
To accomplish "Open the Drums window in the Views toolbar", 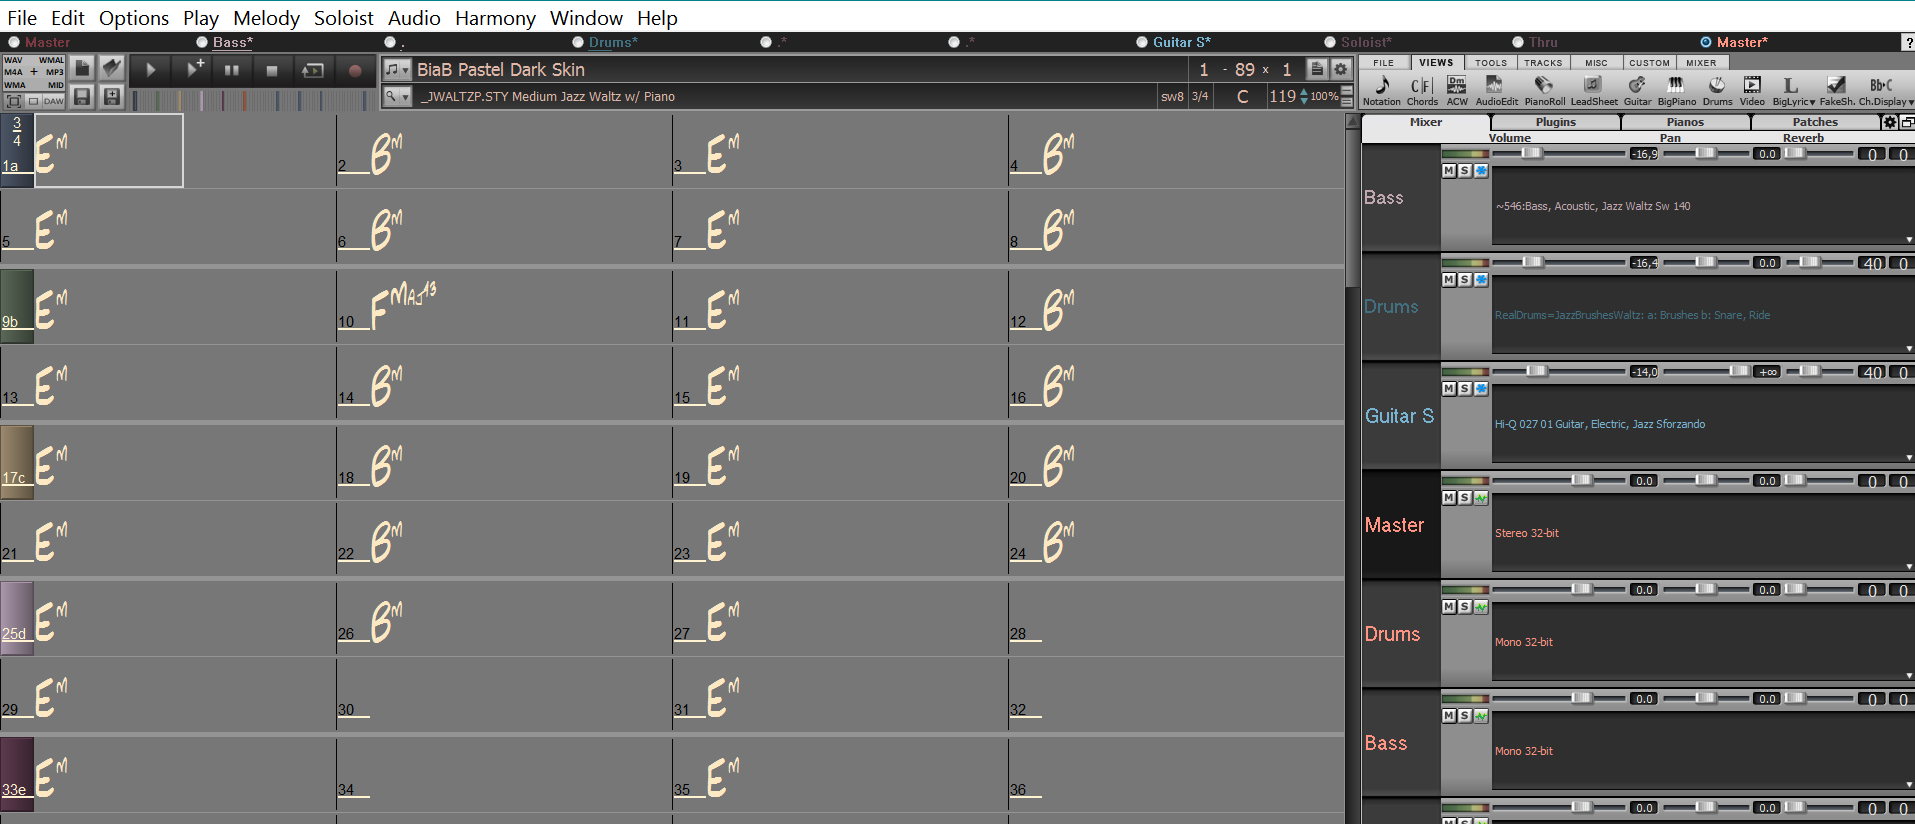I will pyautogui.click(x=1717, y=90).
